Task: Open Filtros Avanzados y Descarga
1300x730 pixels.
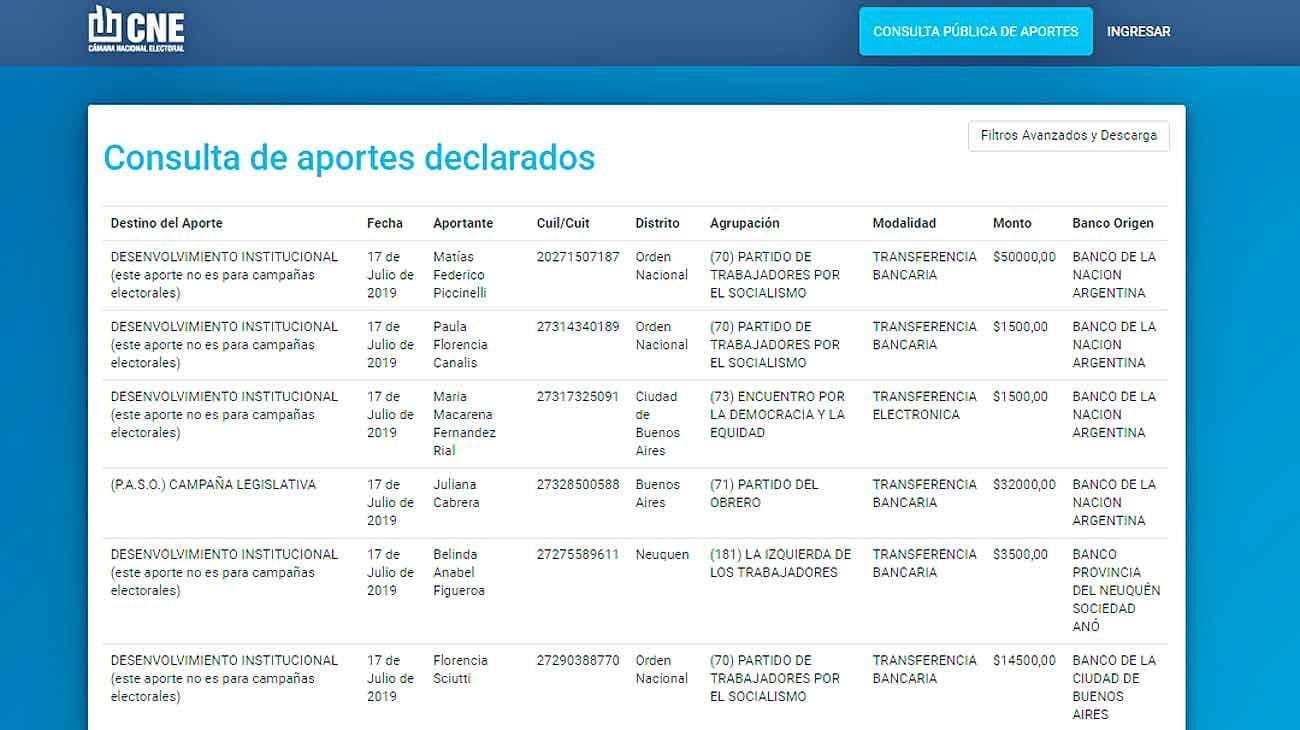Action: pyautogui.click(x=1068, y=136)
